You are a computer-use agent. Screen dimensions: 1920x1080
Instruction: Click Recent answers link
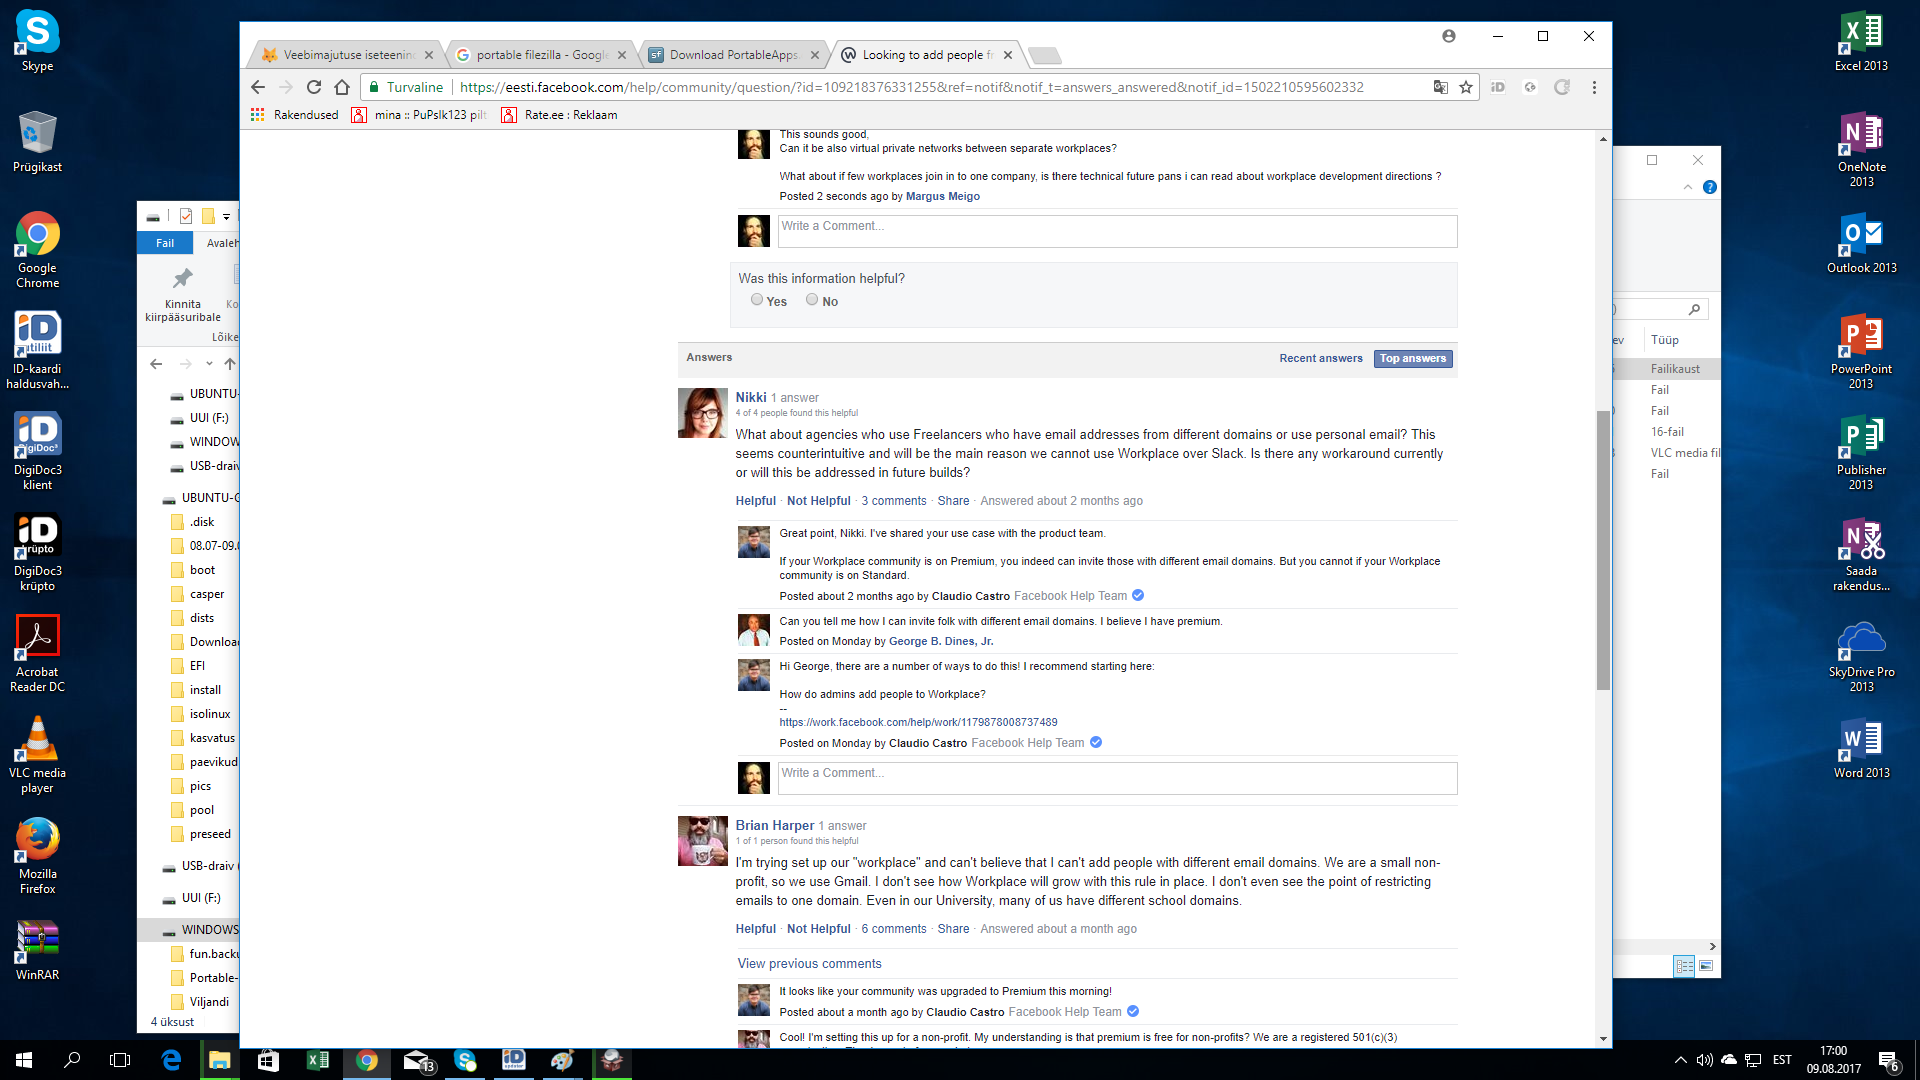click(1320, 358)
